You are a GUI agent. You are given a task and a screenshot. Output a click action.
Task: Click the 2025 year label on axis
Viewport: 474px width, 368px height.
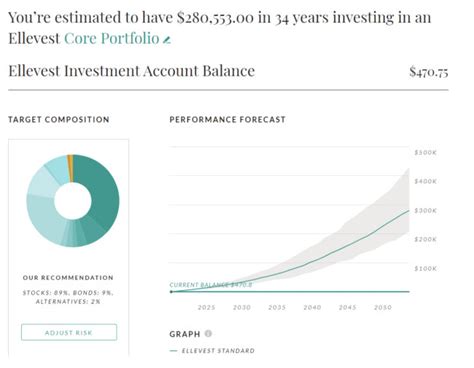(x=206, y=307)
